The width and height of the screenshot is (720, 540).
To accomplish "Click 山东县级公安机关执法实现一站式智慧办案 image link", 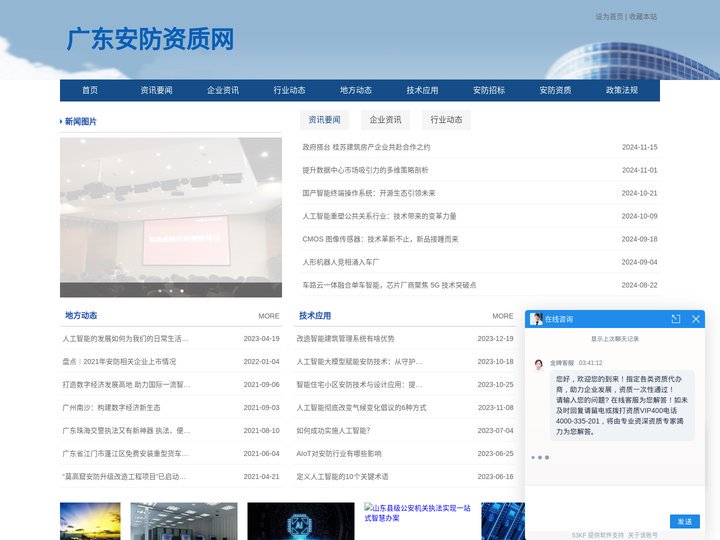I will point(417,513).
